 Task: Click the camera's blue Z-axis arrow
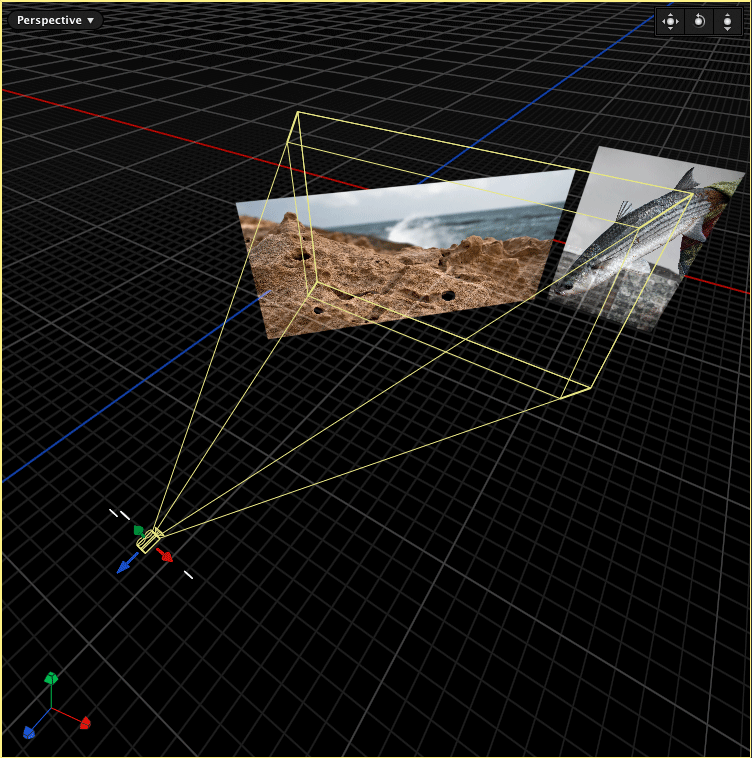pyautogui.click(x=125, y=566)
